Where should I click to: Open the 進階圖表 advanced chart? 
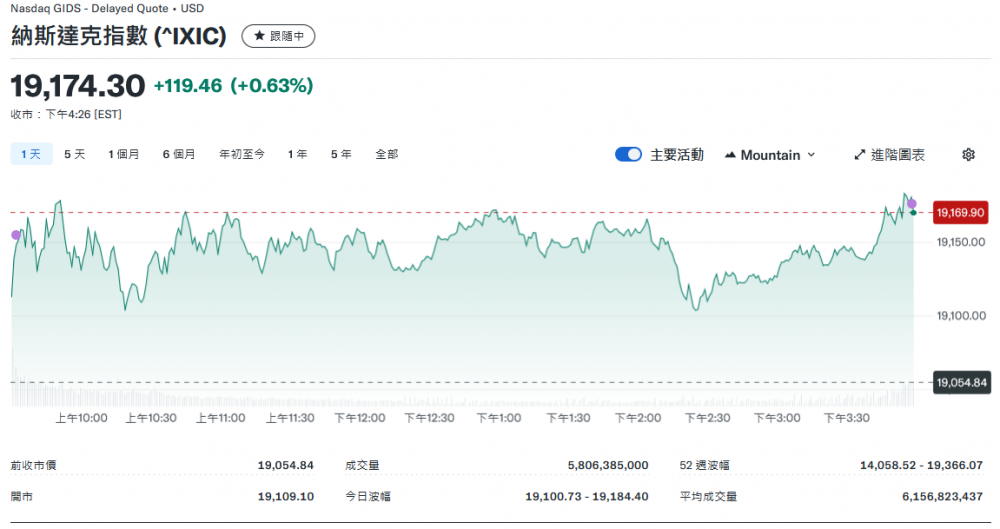(897, 155)
